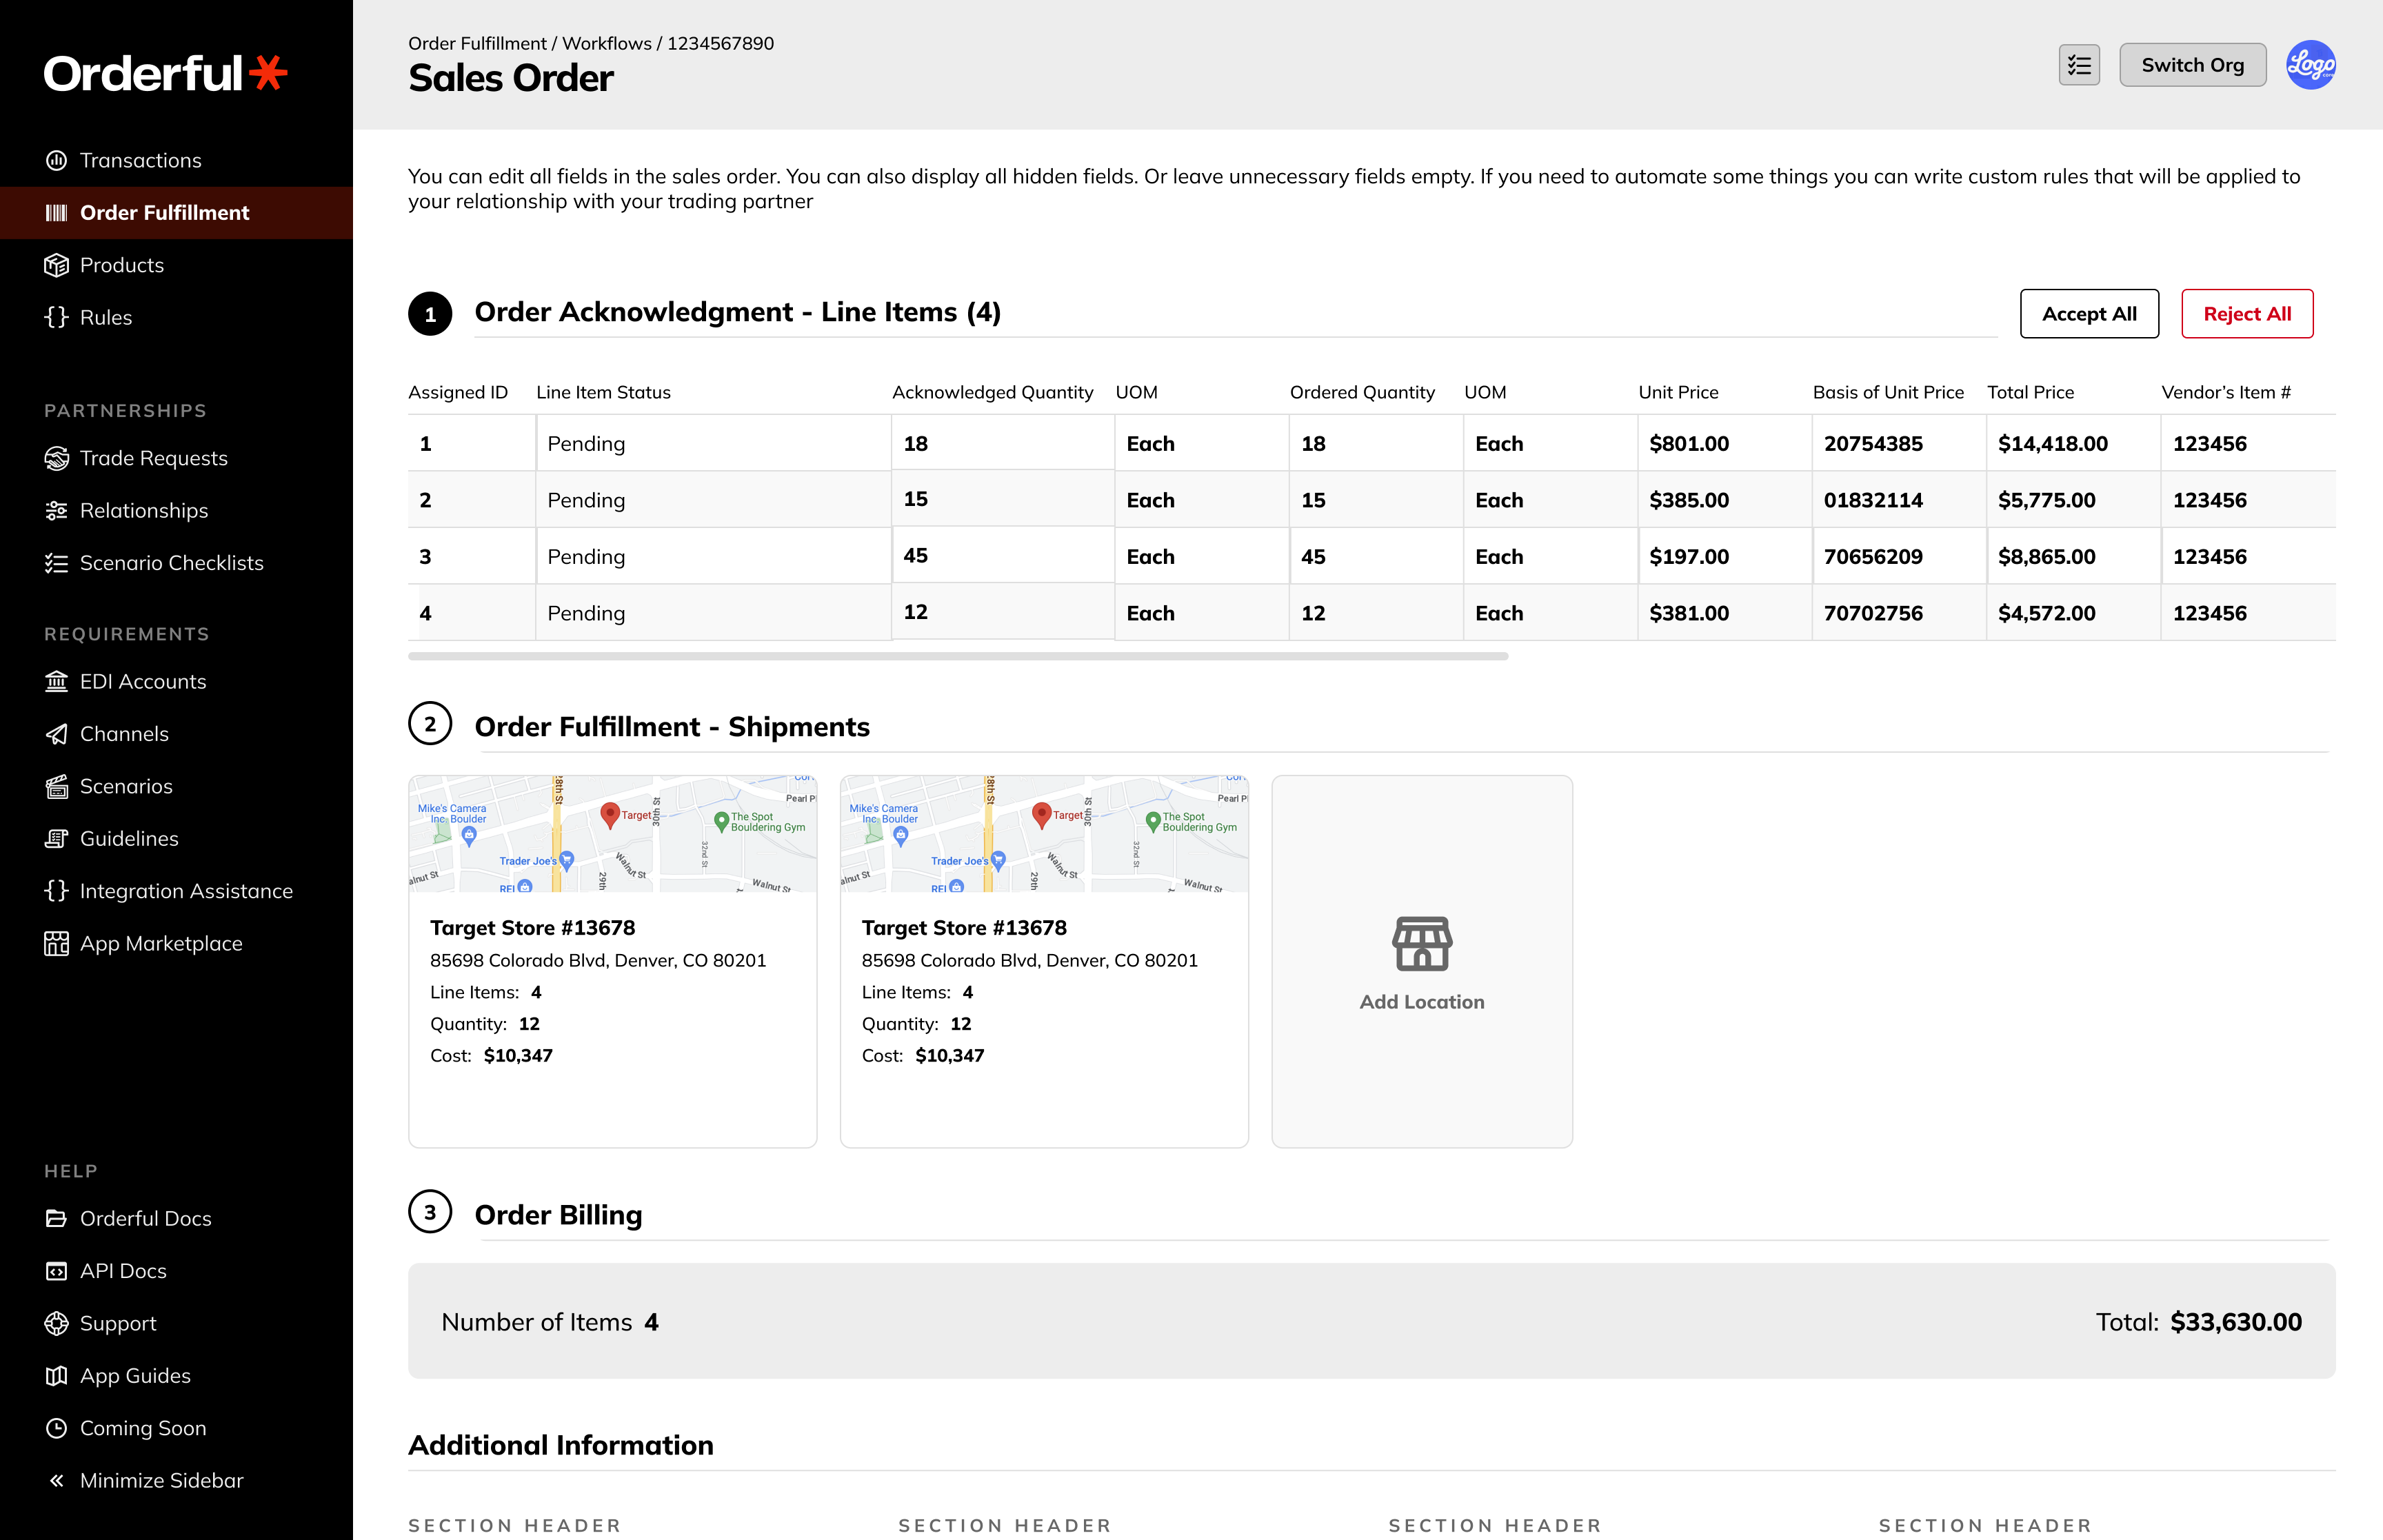Click the Guidelines scroll icon
2383x1540 pixels.
[x=56, y=839]
